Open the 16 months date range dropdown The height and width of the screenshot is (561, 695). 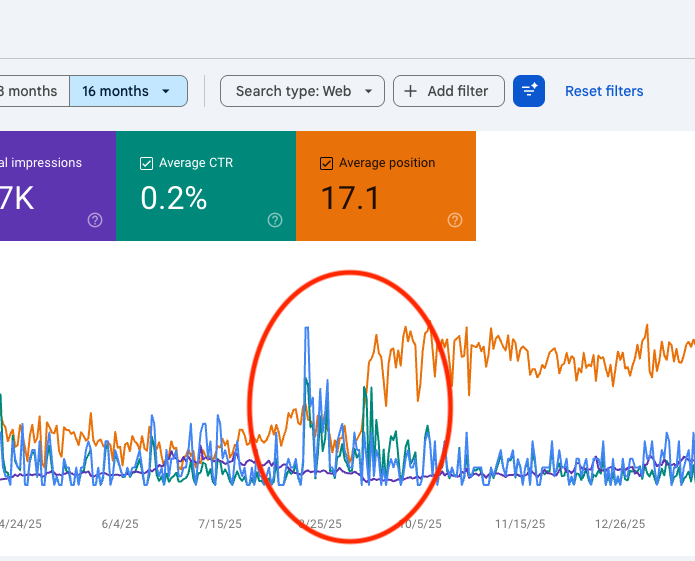pos(129,91)
